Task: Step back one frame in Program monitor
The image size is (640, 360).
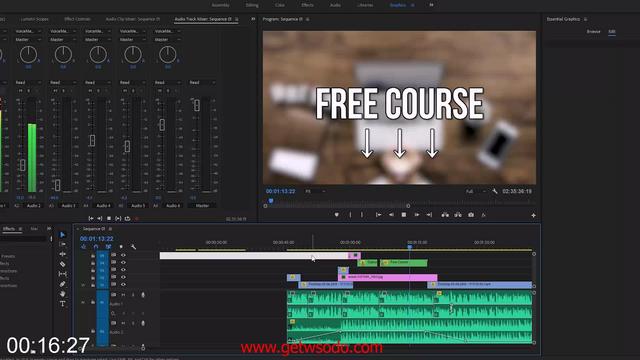Action: (x=391, y=215)
